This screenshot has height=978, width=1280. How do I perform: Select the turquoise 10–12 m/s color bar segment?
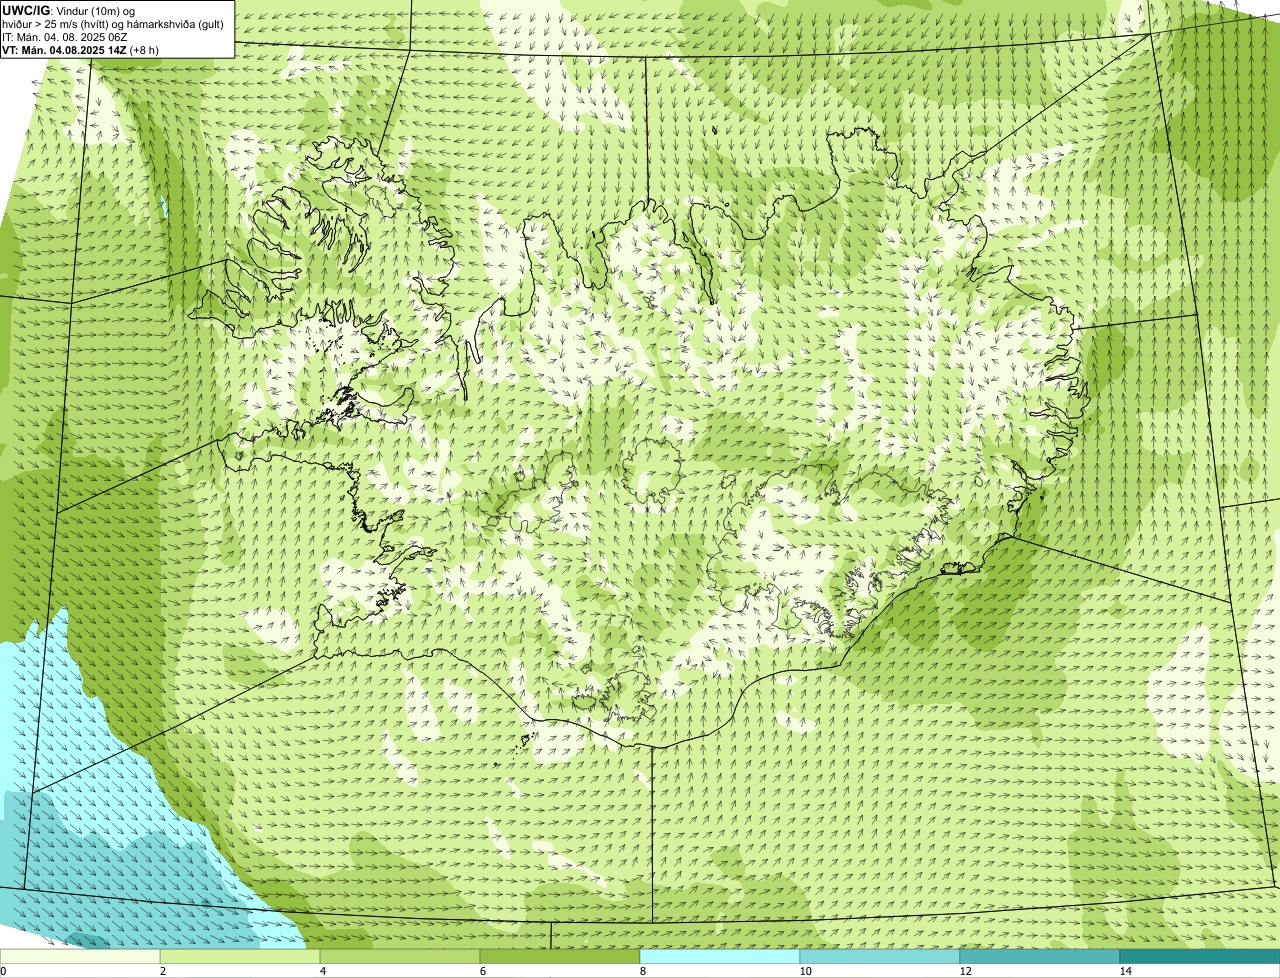880,956
